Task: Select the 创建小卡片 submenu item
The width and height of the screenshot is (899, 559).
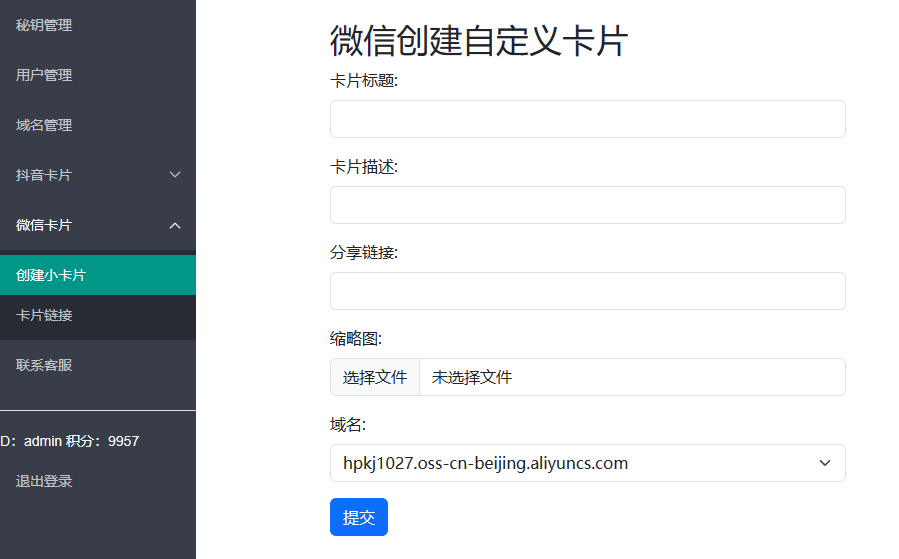Action: tap(51, 275)
